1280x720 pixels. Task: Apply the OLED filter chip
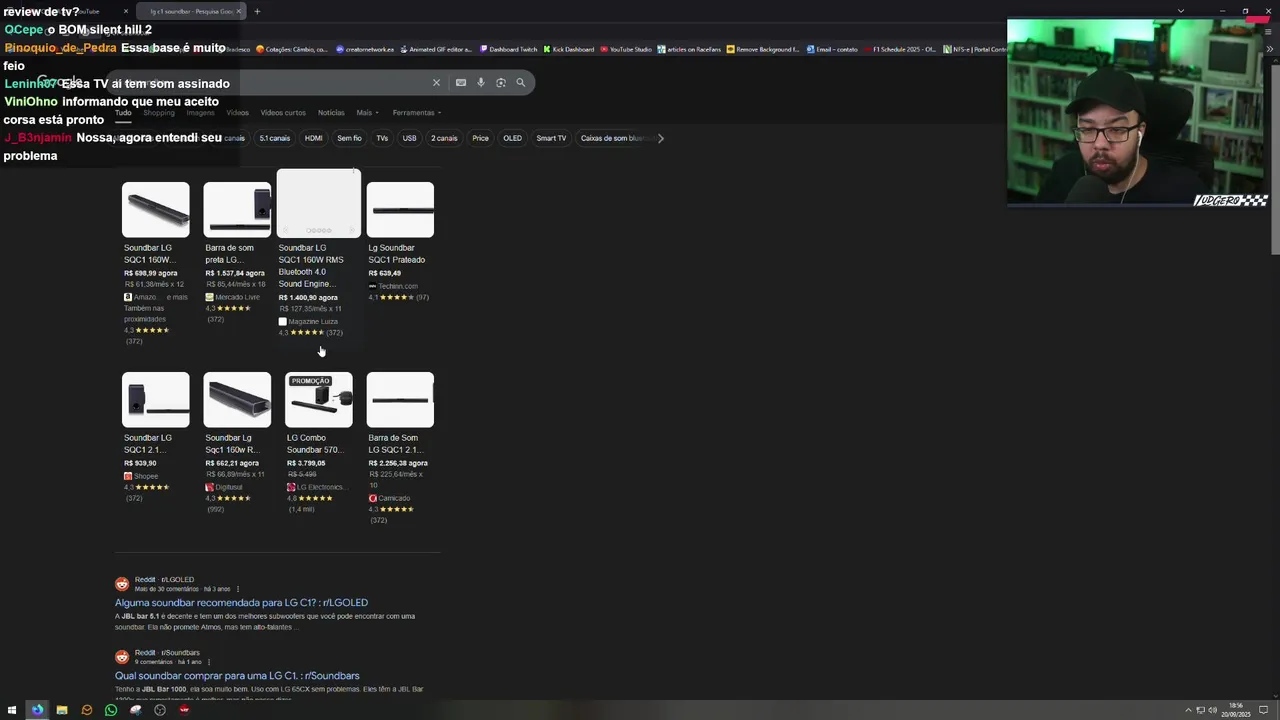pos(512,138)
